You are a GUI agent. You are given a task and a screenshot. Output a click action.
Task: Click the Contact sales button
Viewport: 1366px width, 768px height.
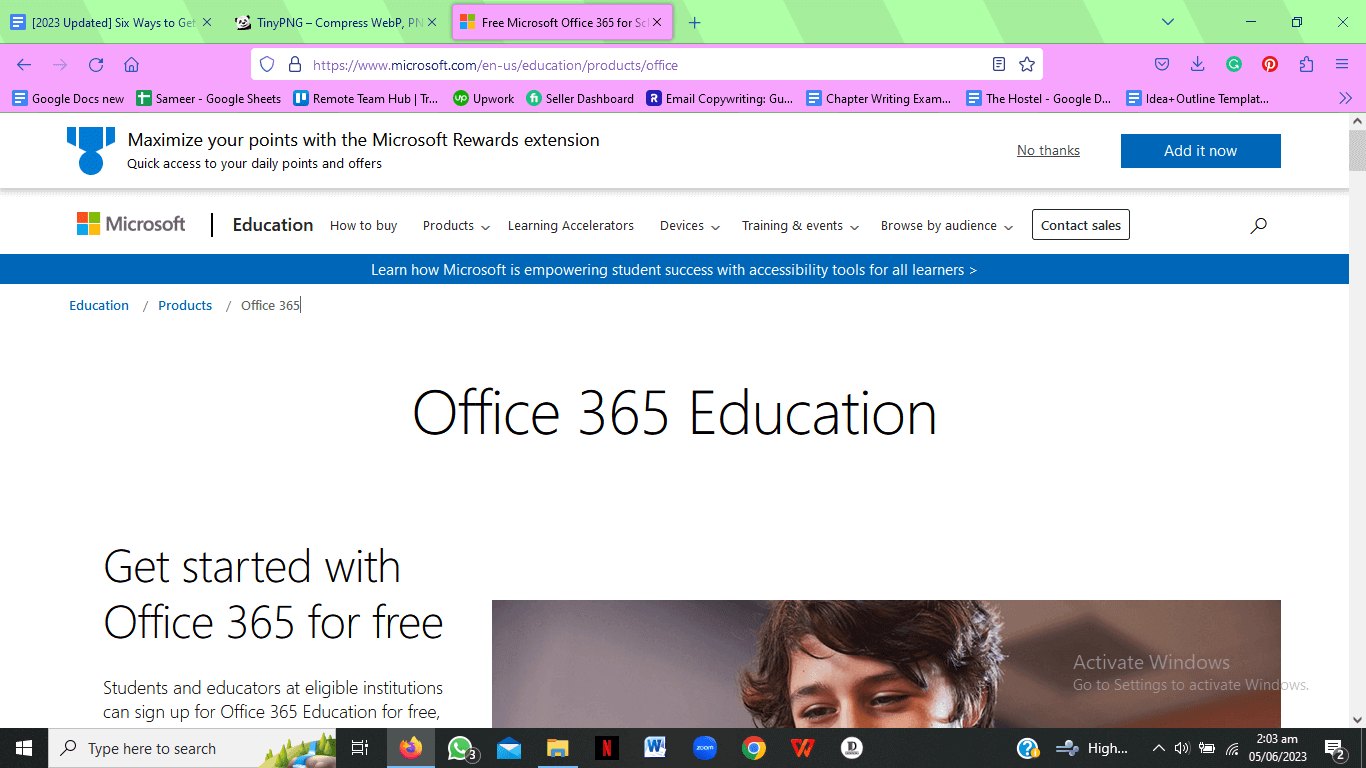(1081, 225)
